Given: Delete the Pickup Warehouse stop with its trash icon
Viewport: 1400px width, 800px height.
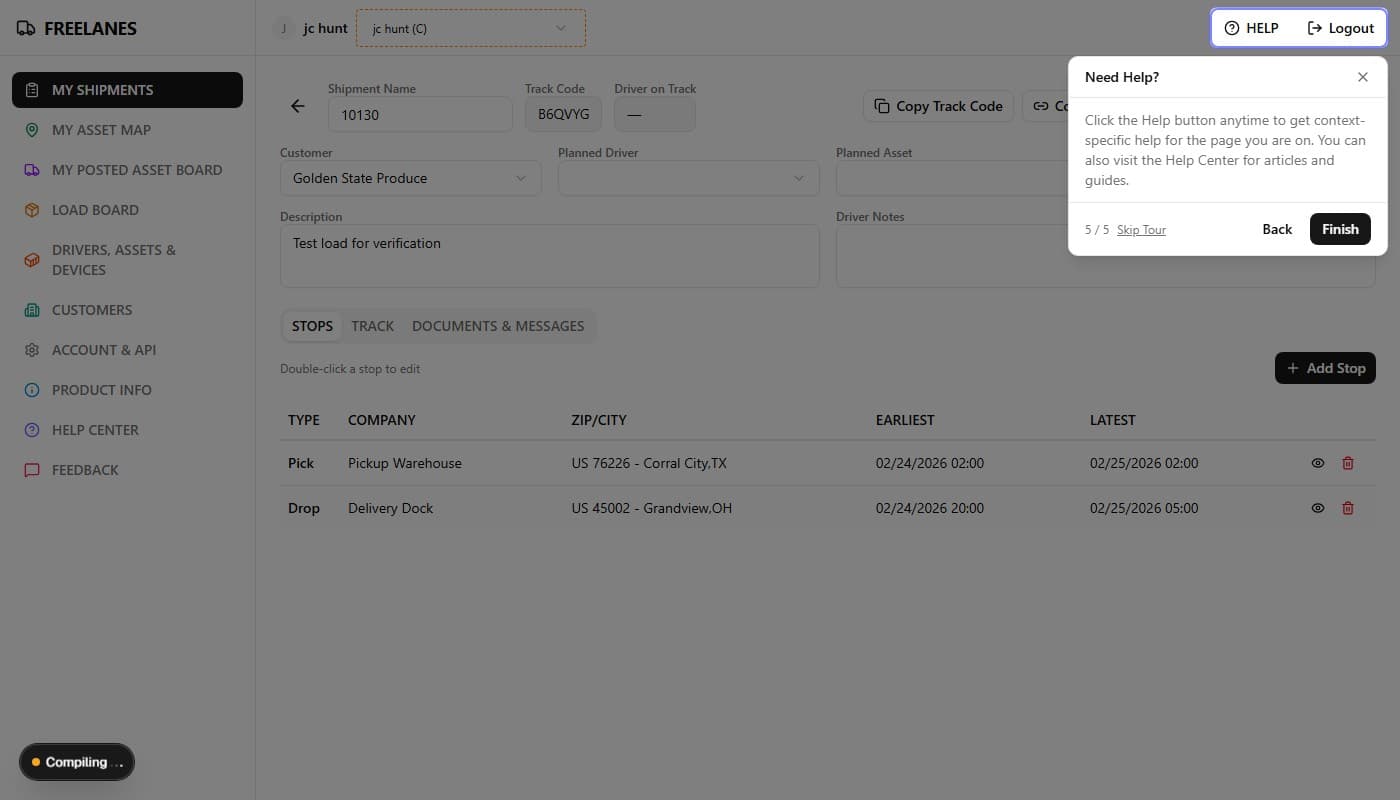Looking at the screenshot, I should pos(1348,463).
